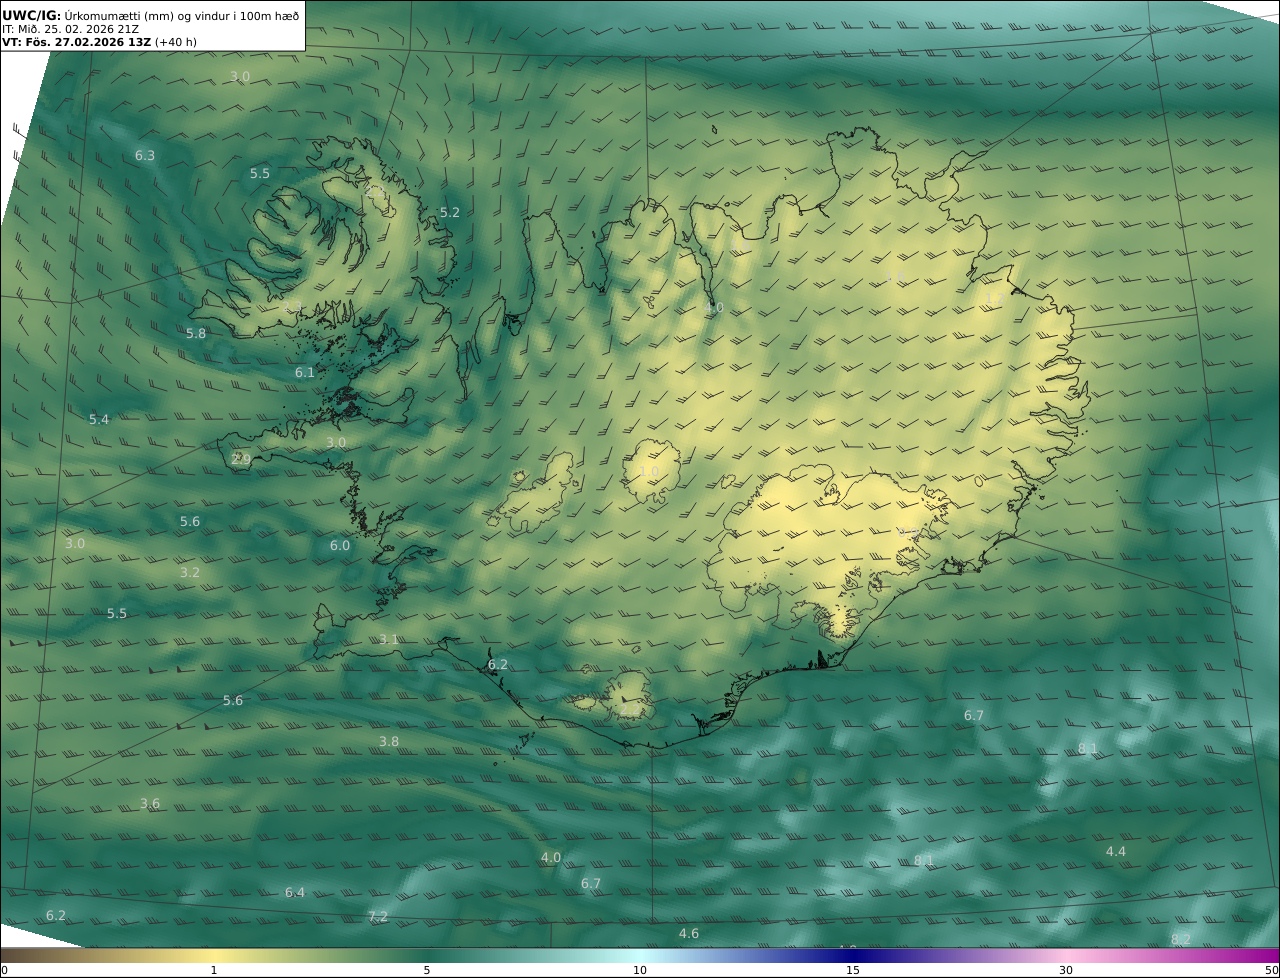Click the colorbar tick label 1

tap(214, 970)
